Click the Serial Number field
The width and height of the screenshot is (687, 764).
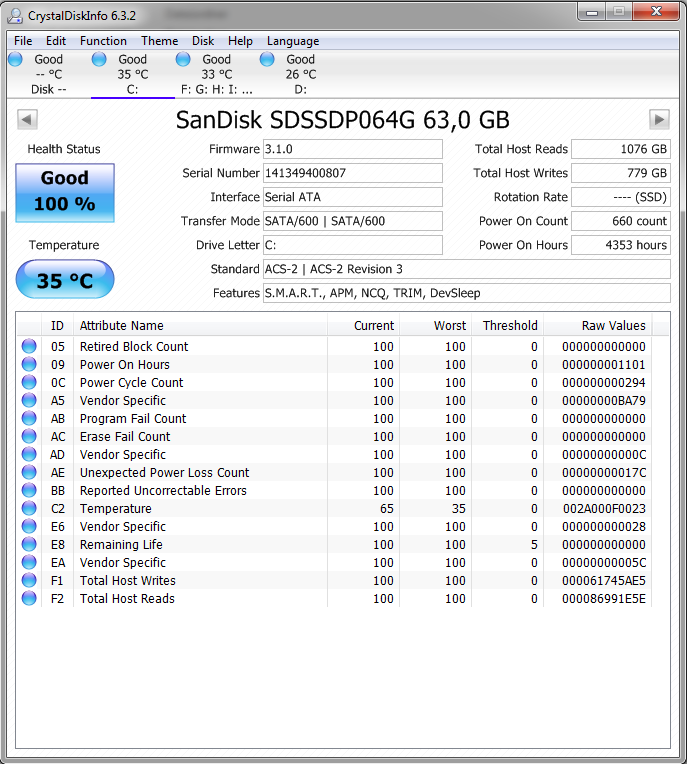tap(353, 173)
